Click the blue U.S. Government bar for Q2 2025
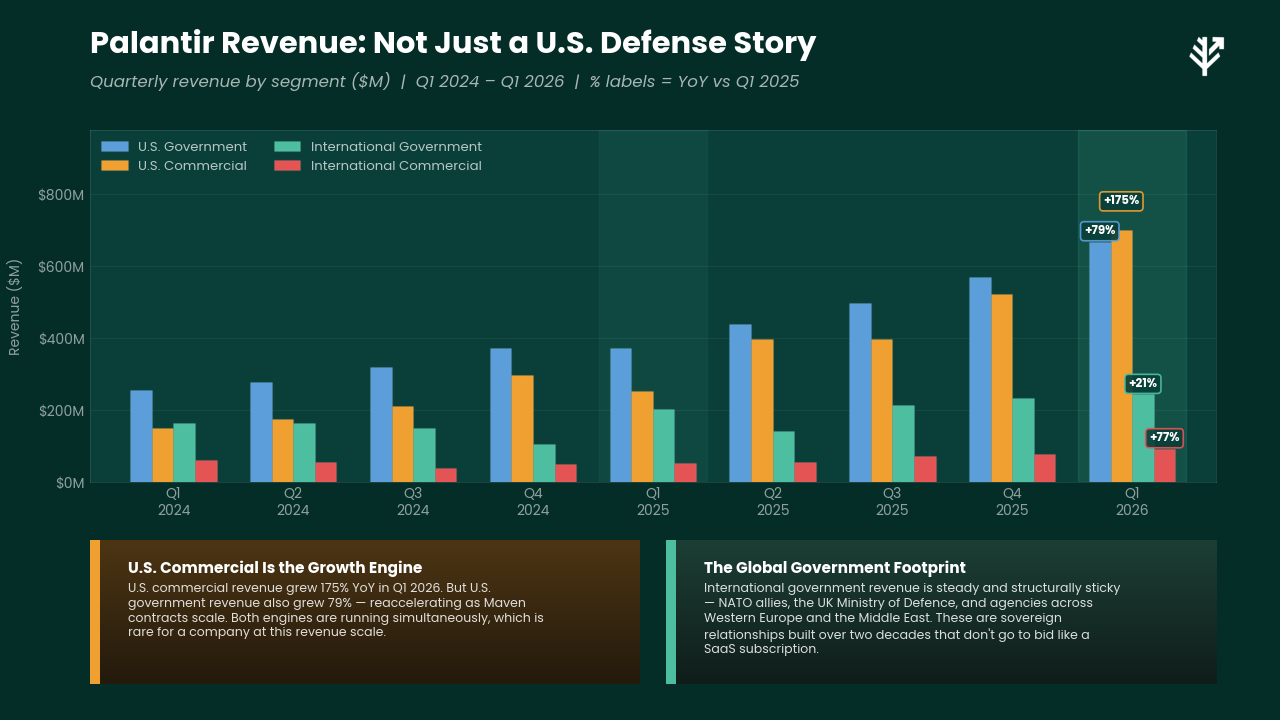Screen dimensions: 1280x720 (740, 403)
